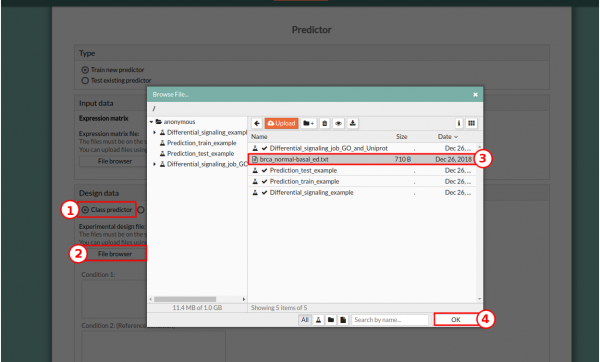
Task: Sort the file list by the Date column
Action: [x=448, y=137]
